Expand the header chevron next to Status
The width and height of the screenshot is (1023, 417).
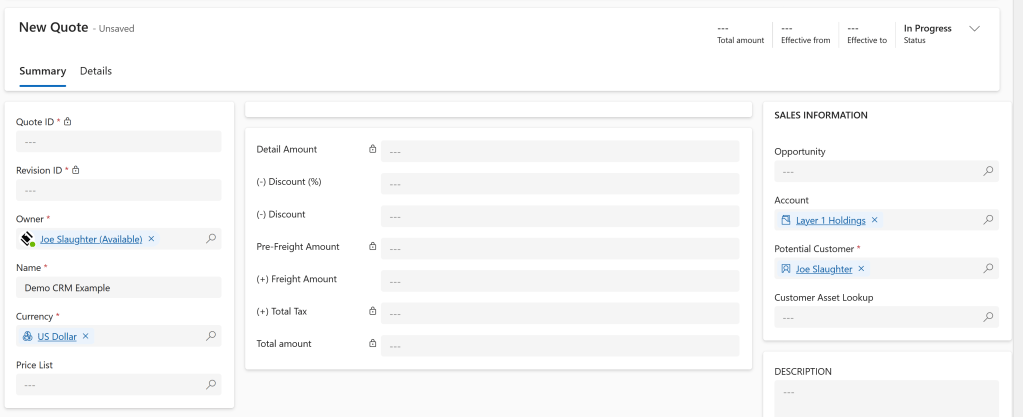click(975, 29)
